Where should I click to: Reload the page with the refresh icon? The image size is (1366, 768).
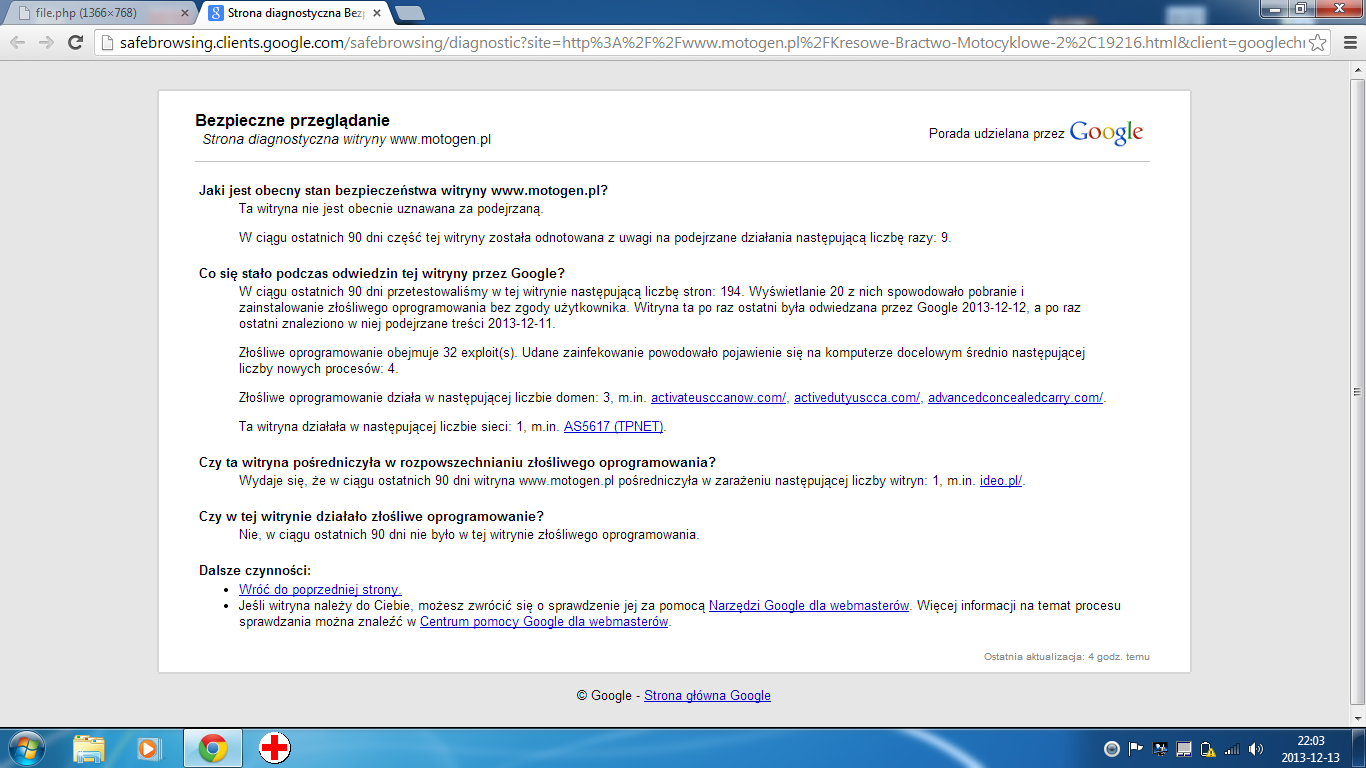[x=75, y=42]
